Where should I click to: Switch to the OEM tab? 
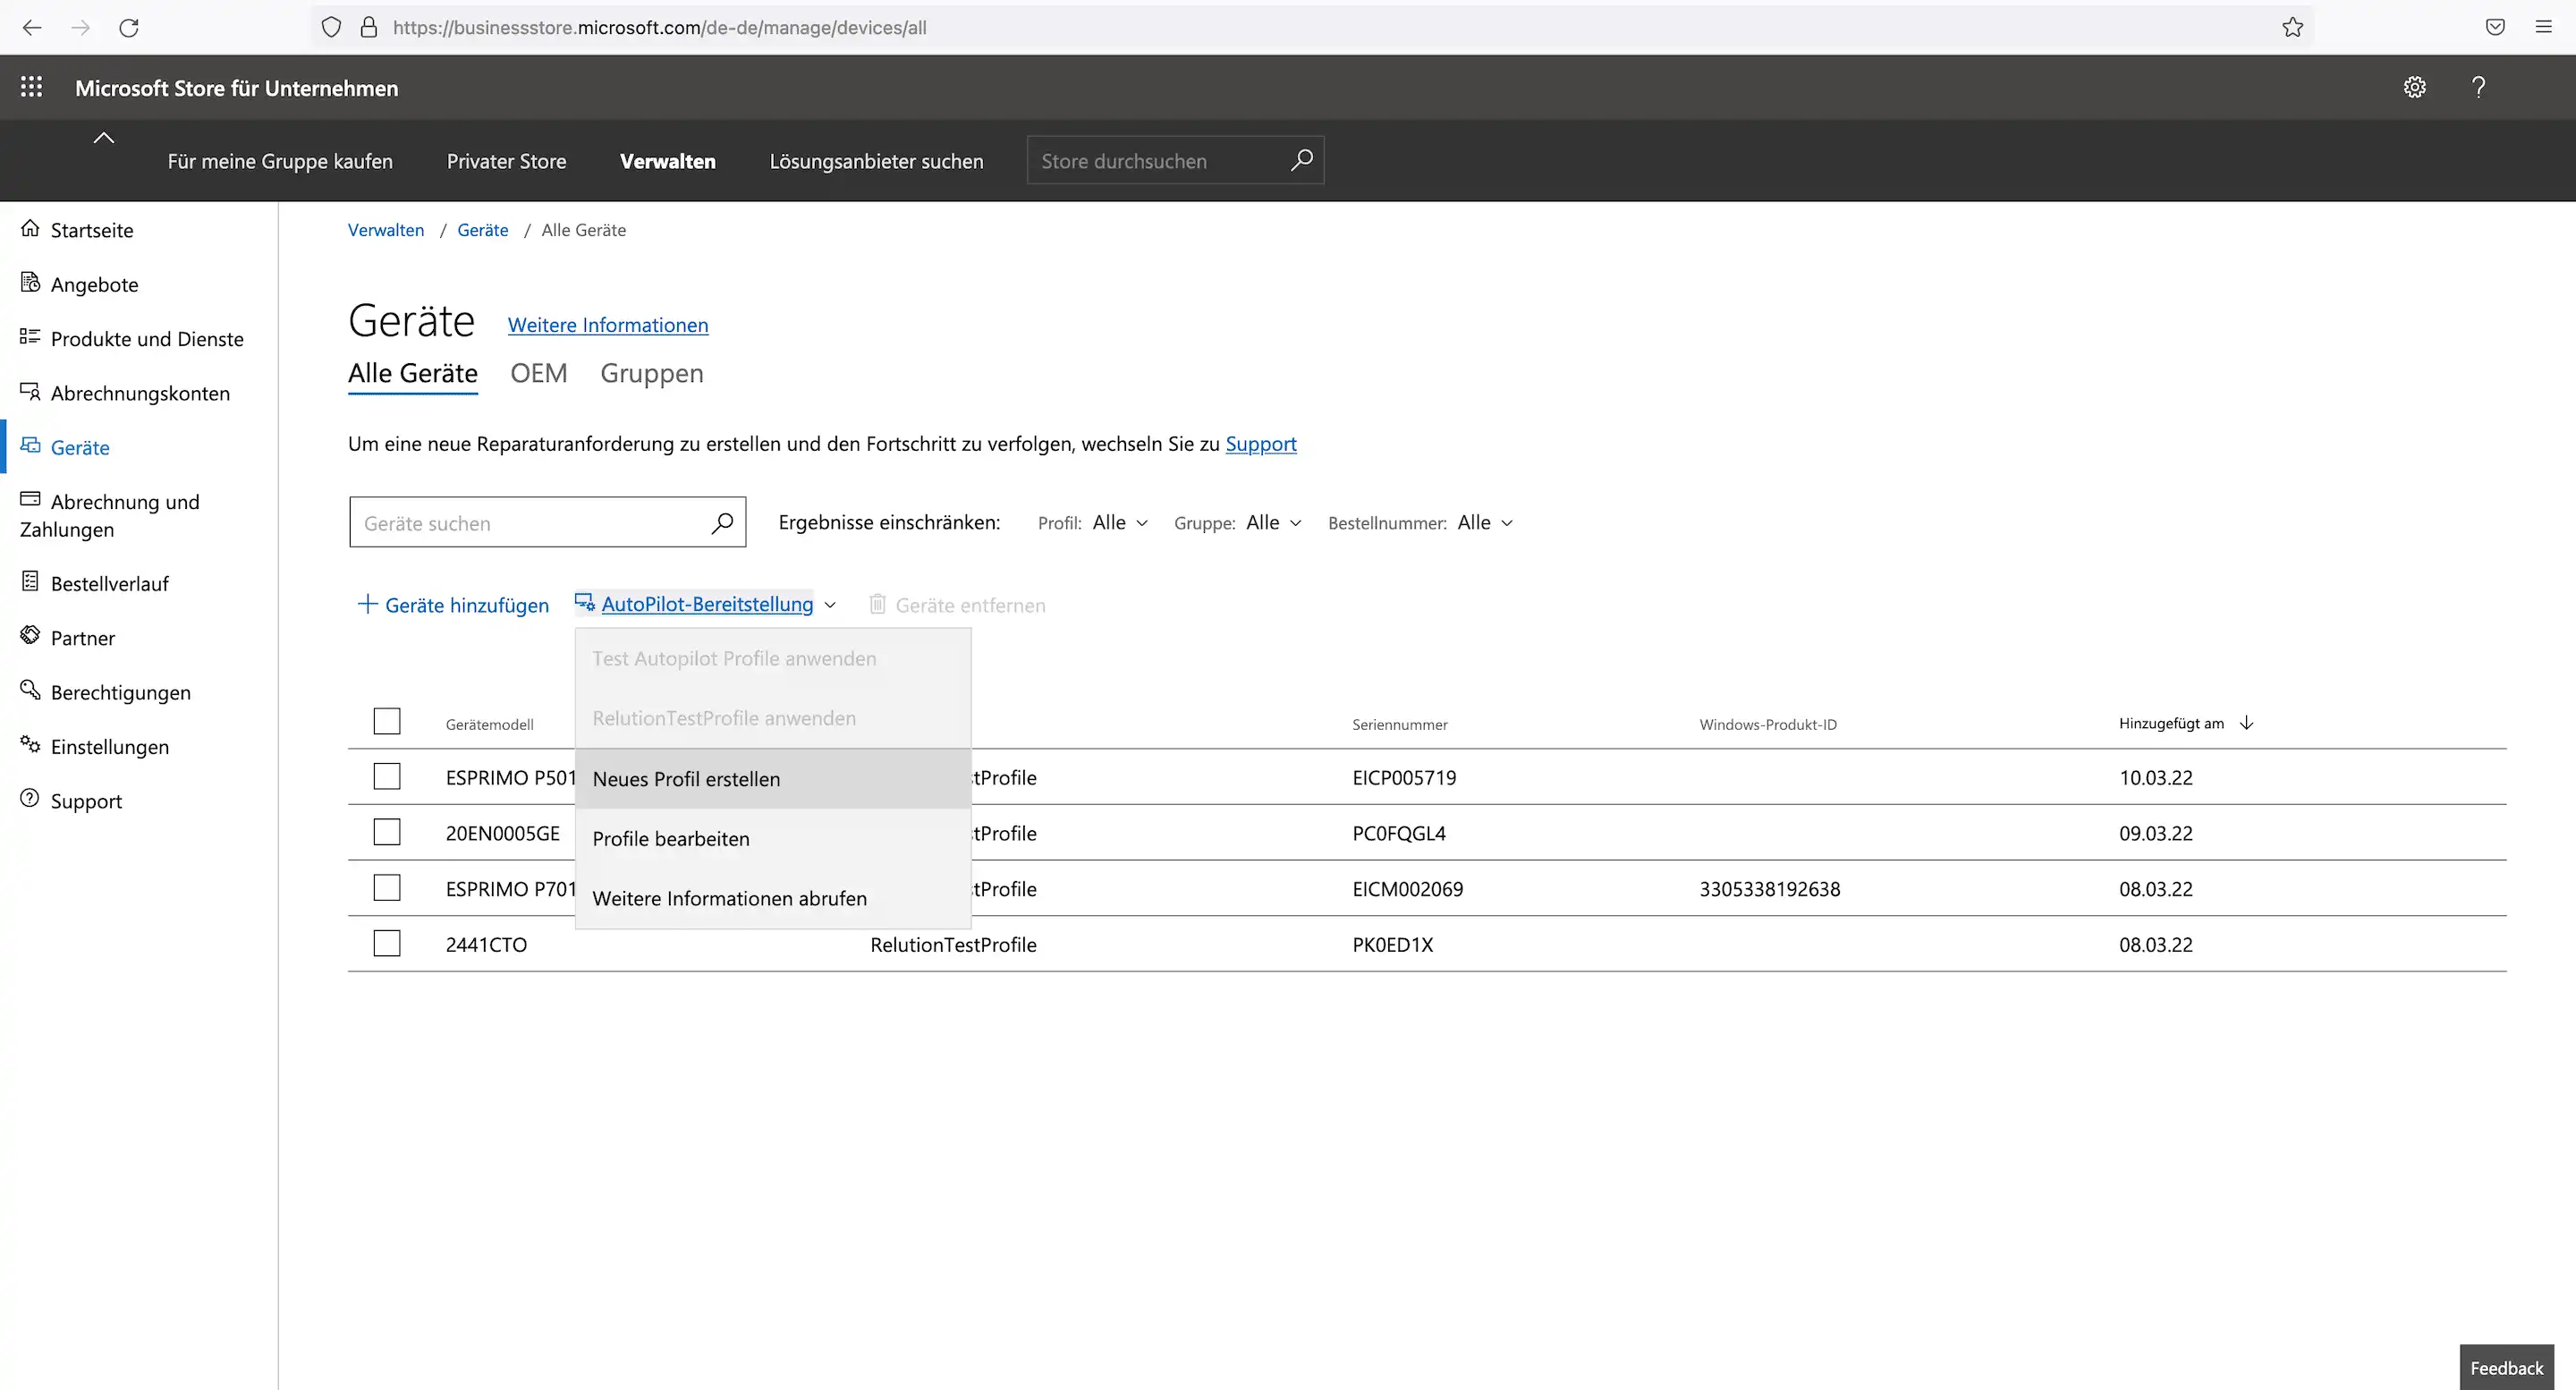pyautogui.click(x=539, y=373)
